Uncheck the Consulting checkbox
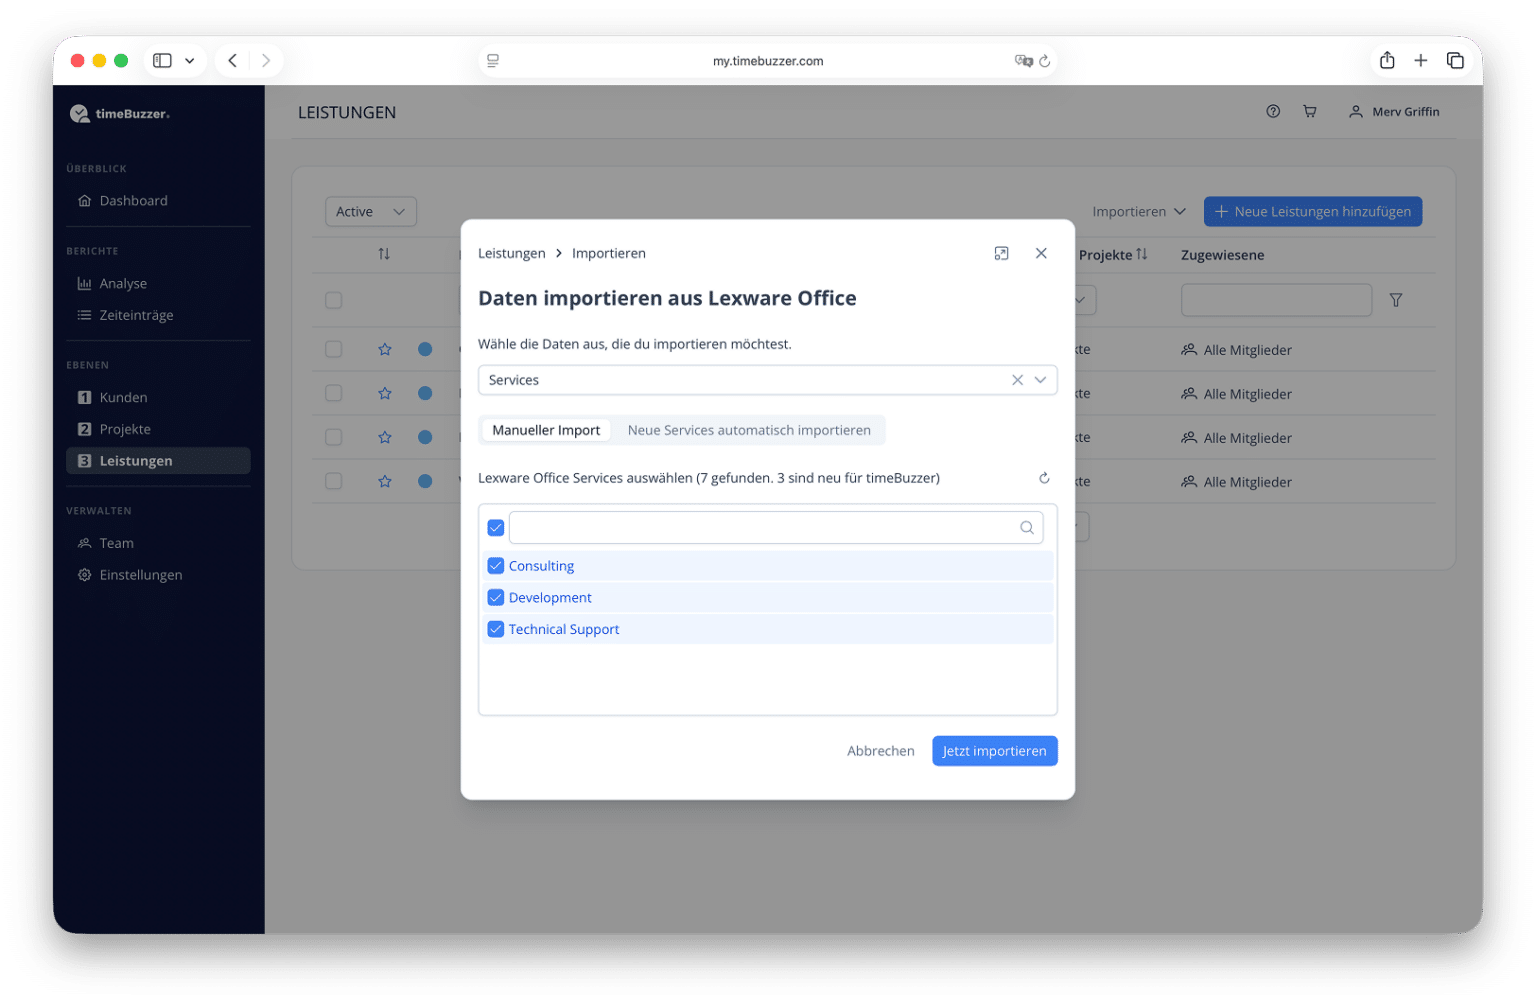 click(x=496, y=566)
